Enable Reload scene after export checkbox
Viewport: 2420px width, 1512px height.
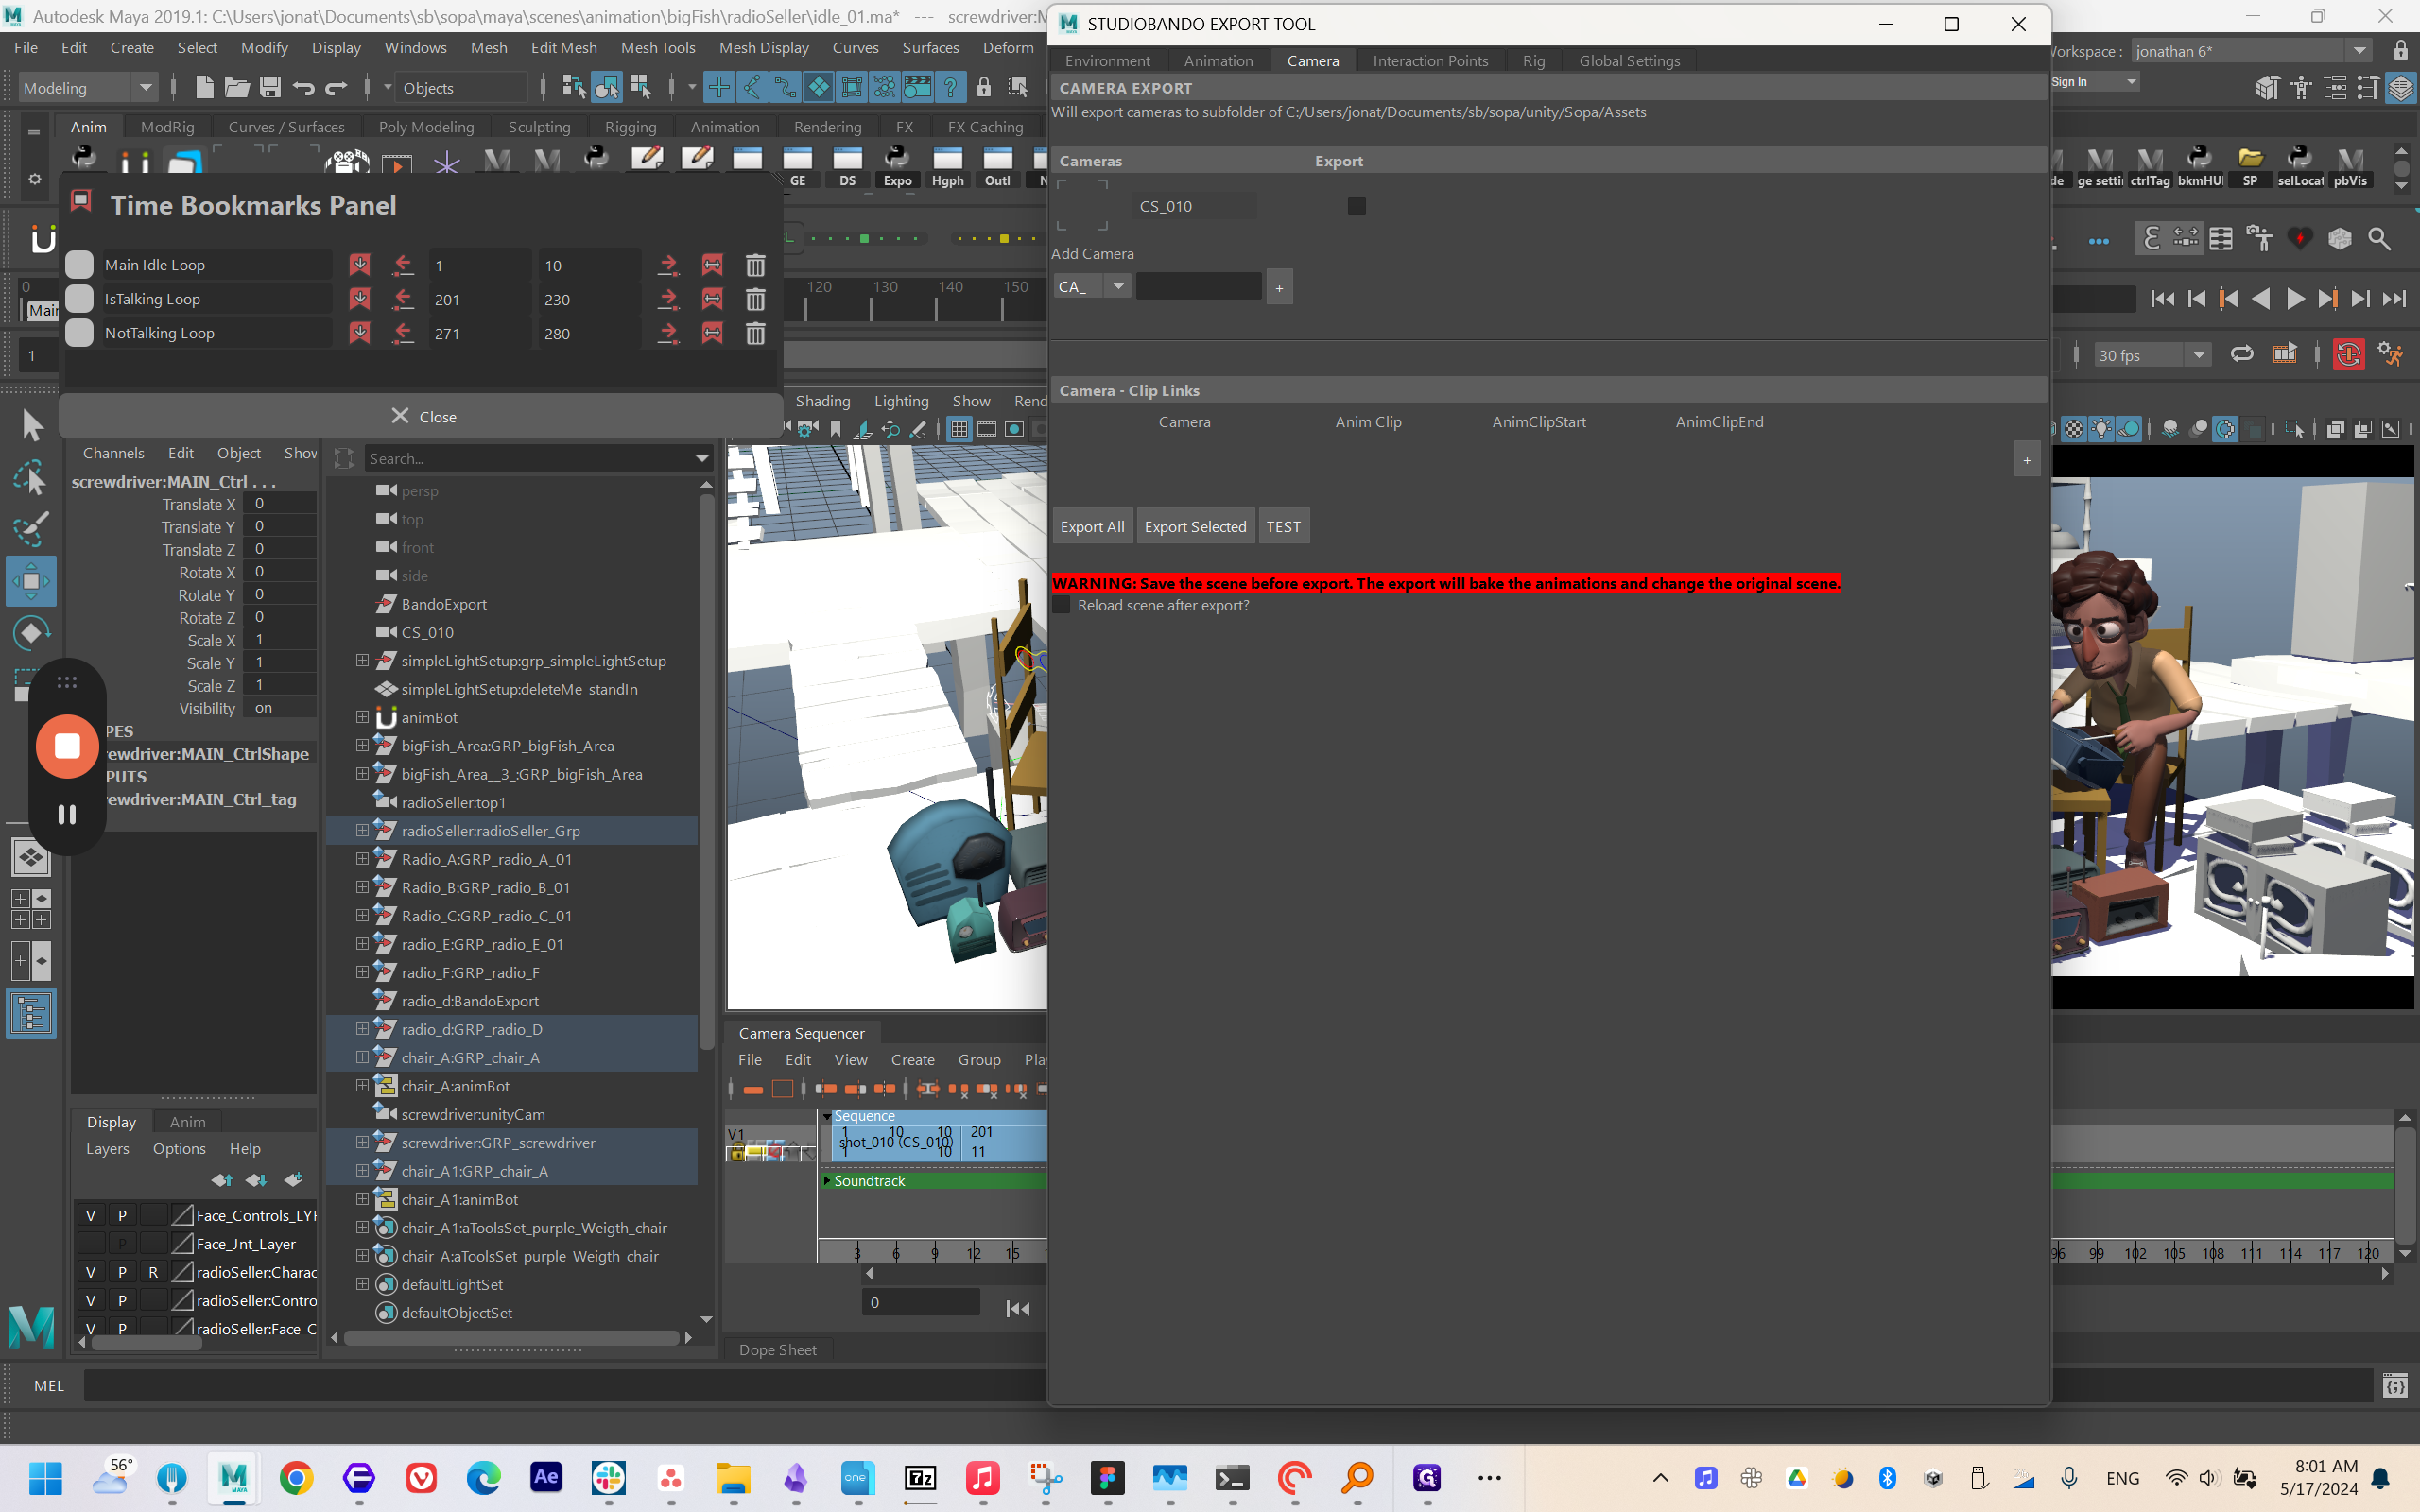(x=1061, y=605)
